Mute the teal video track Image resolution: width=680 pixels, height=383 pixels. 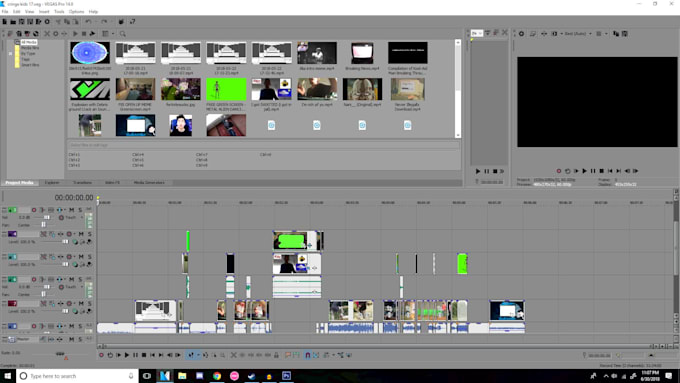tap(81, 257)
